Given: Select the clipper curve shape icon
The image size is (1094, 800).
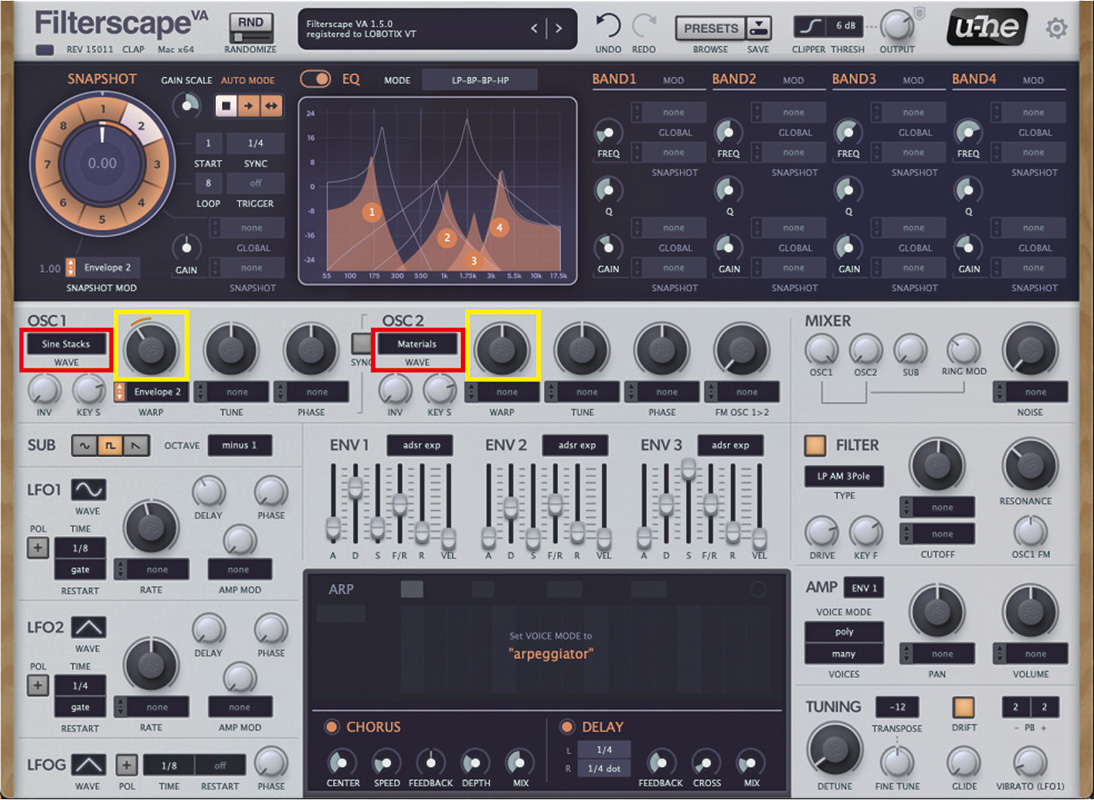Looking at the screenshot, I should tap(810, 27).
